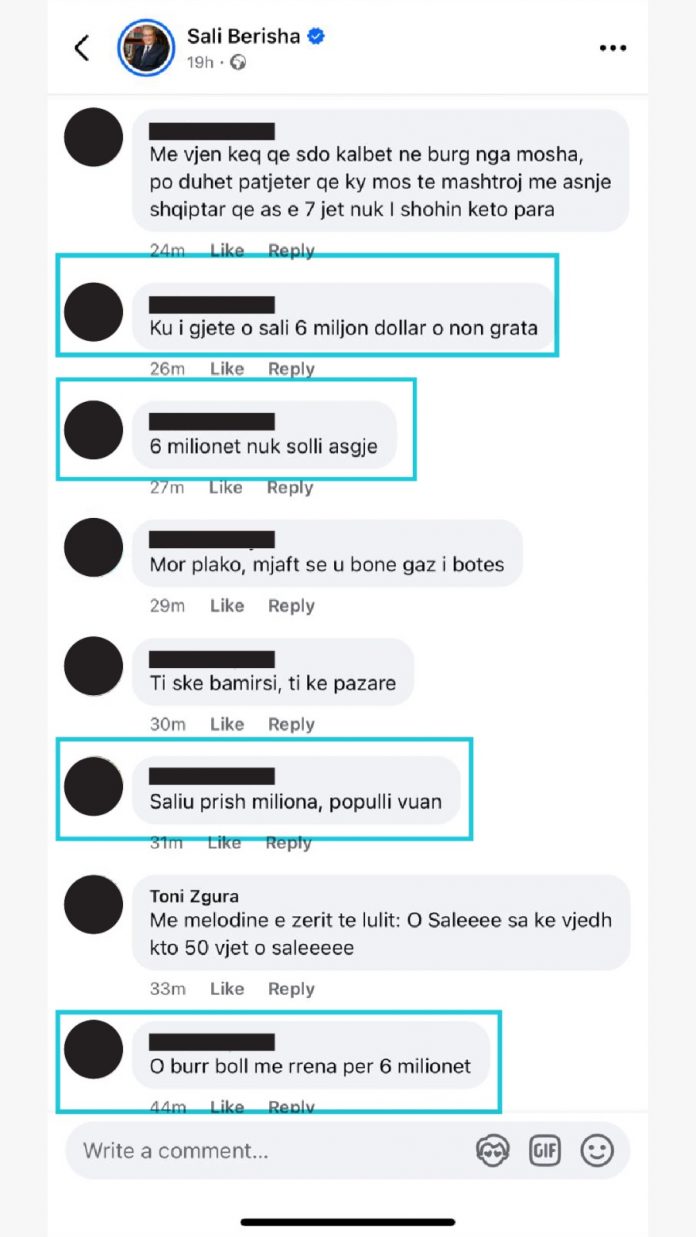Reply to Toni Zgura's comment
The image size is (696, 1237).
click(291, 988)
